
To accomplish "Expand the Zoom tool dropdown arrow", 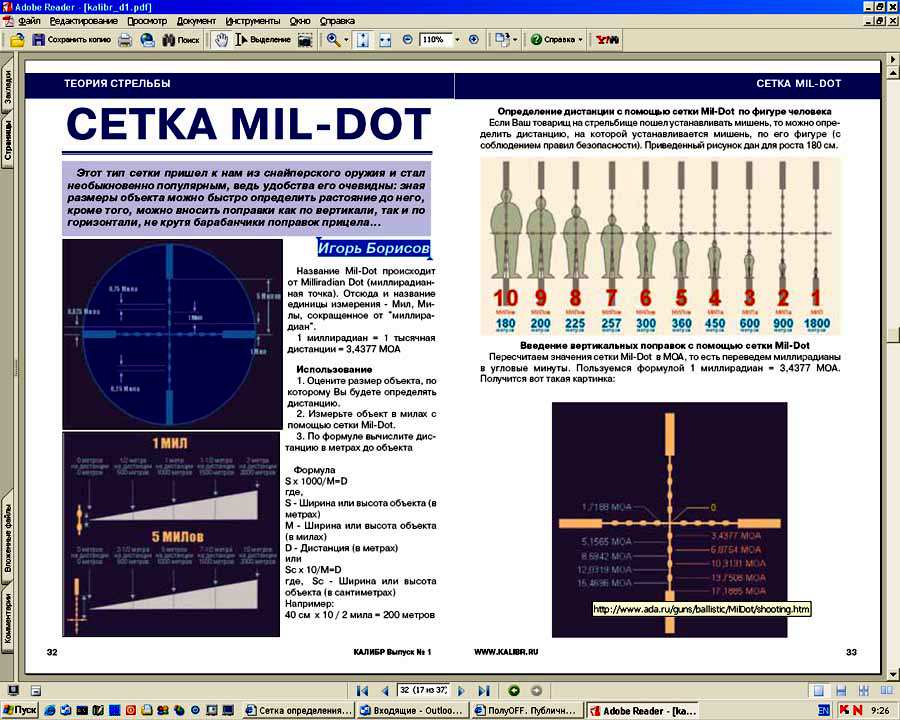I will coord(346,40).
